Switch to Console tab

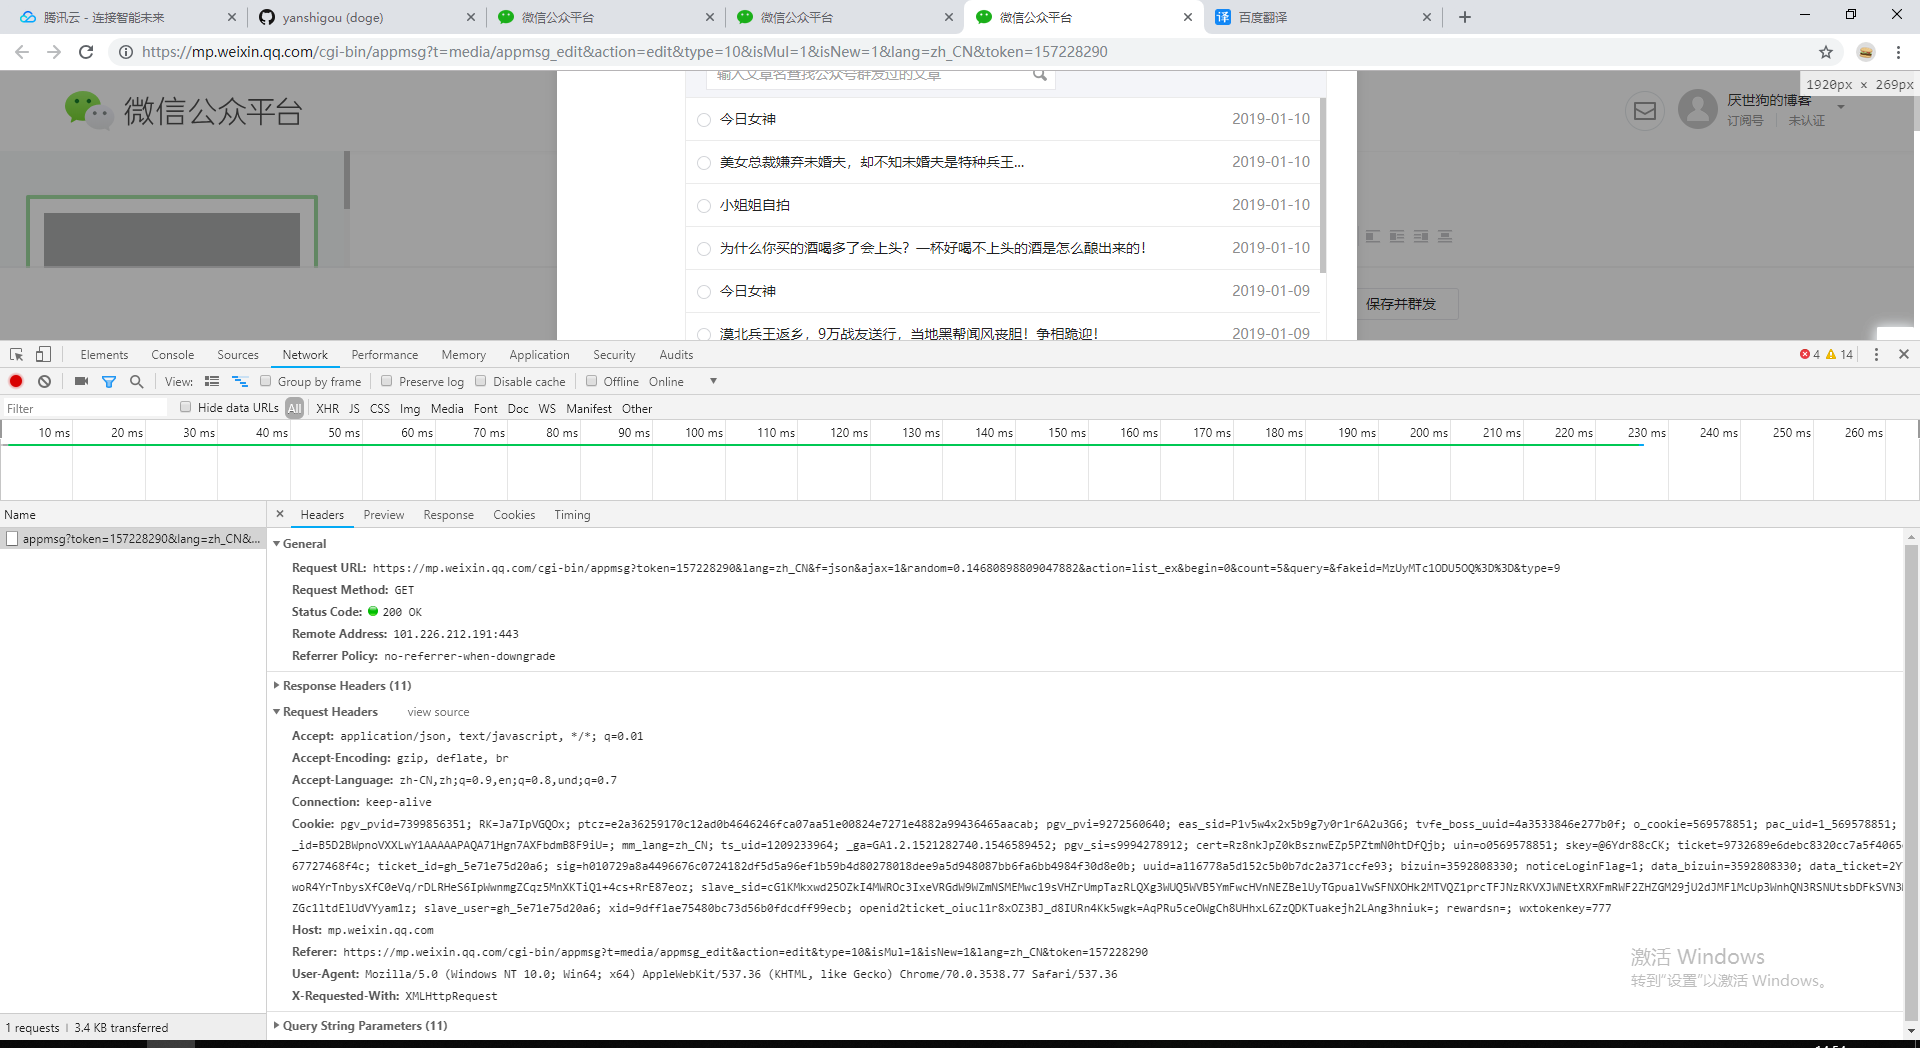click(x=173, y=355)
